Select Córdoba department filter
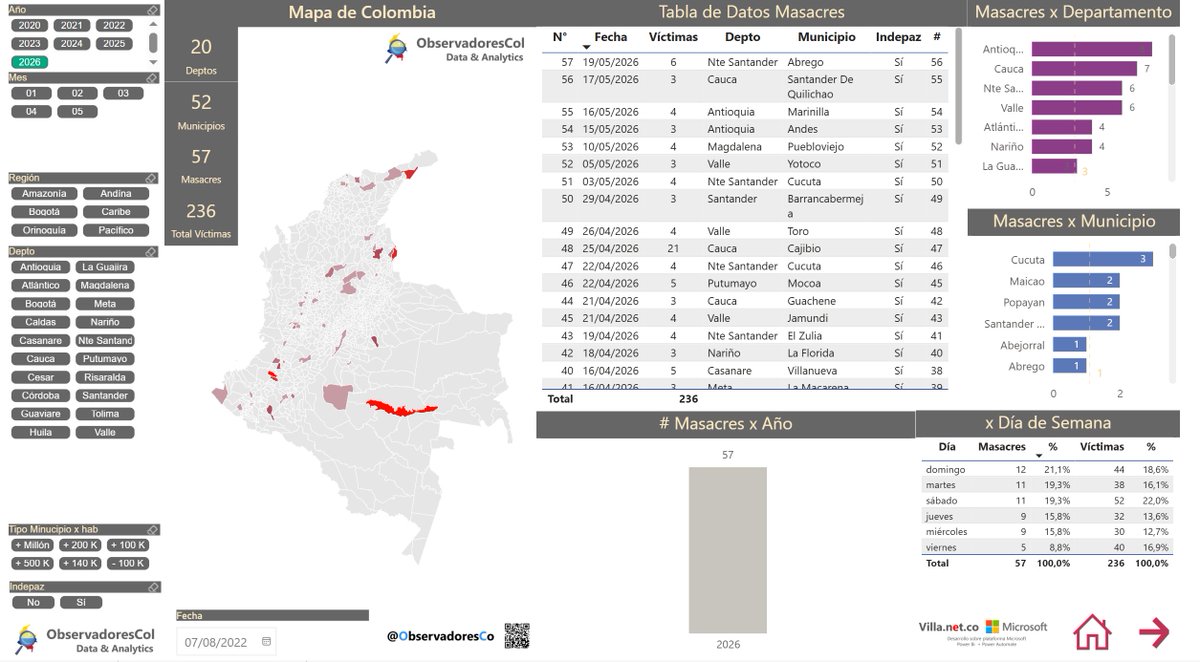 click(x=41, y=396)
